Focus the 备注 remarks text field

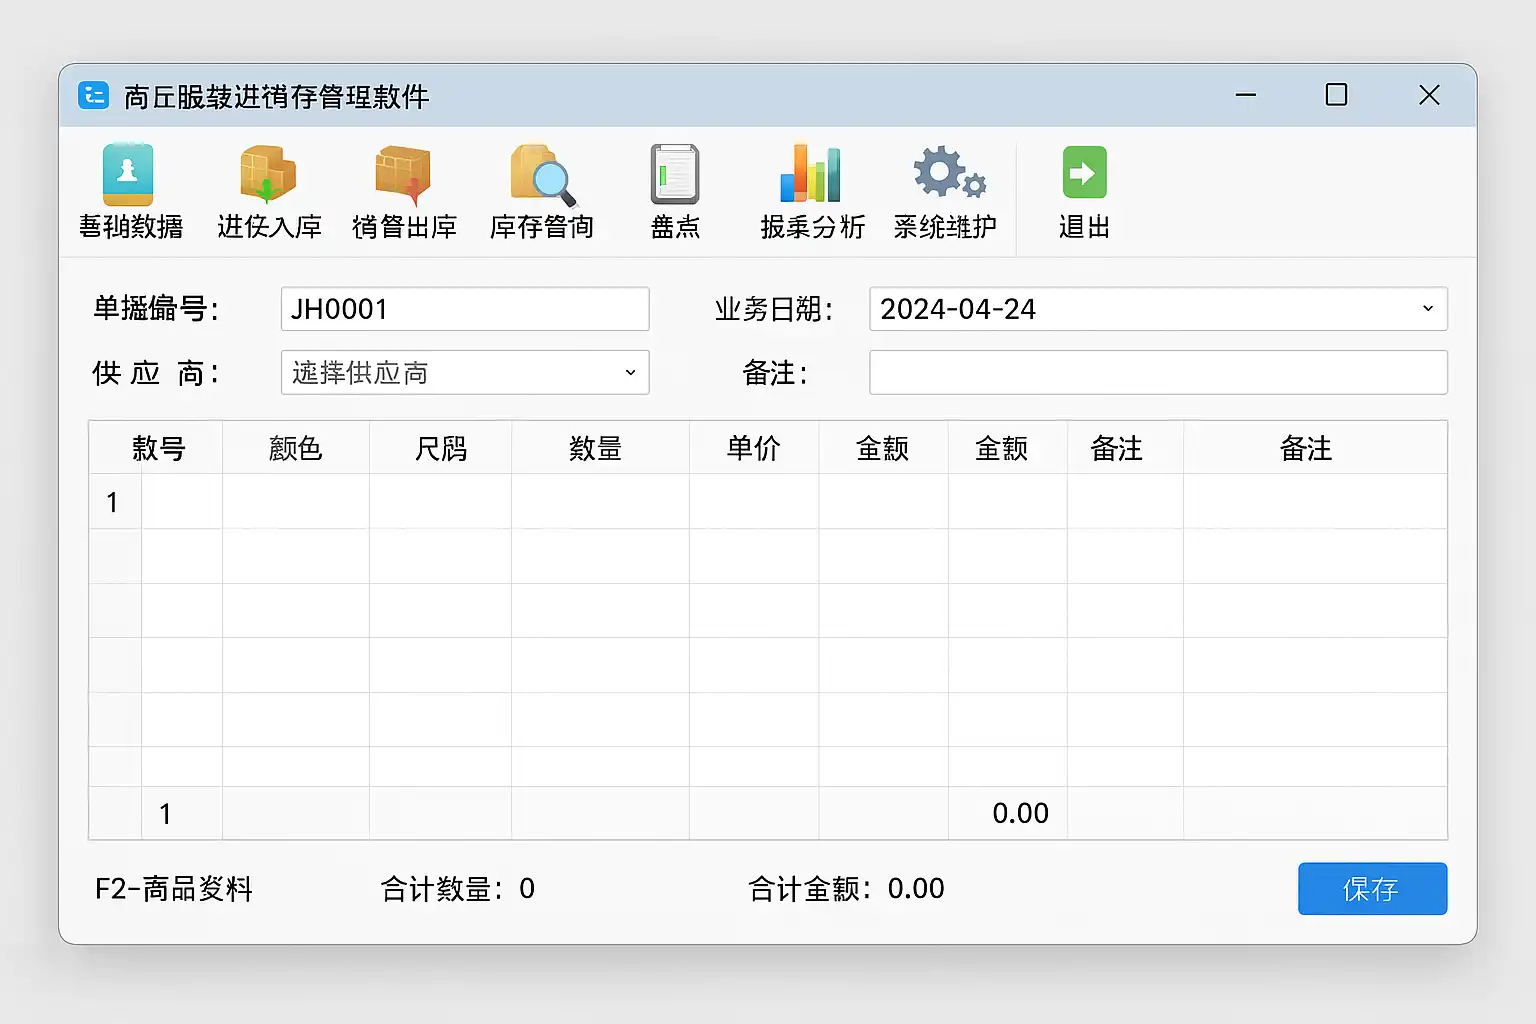(1157, 373)
